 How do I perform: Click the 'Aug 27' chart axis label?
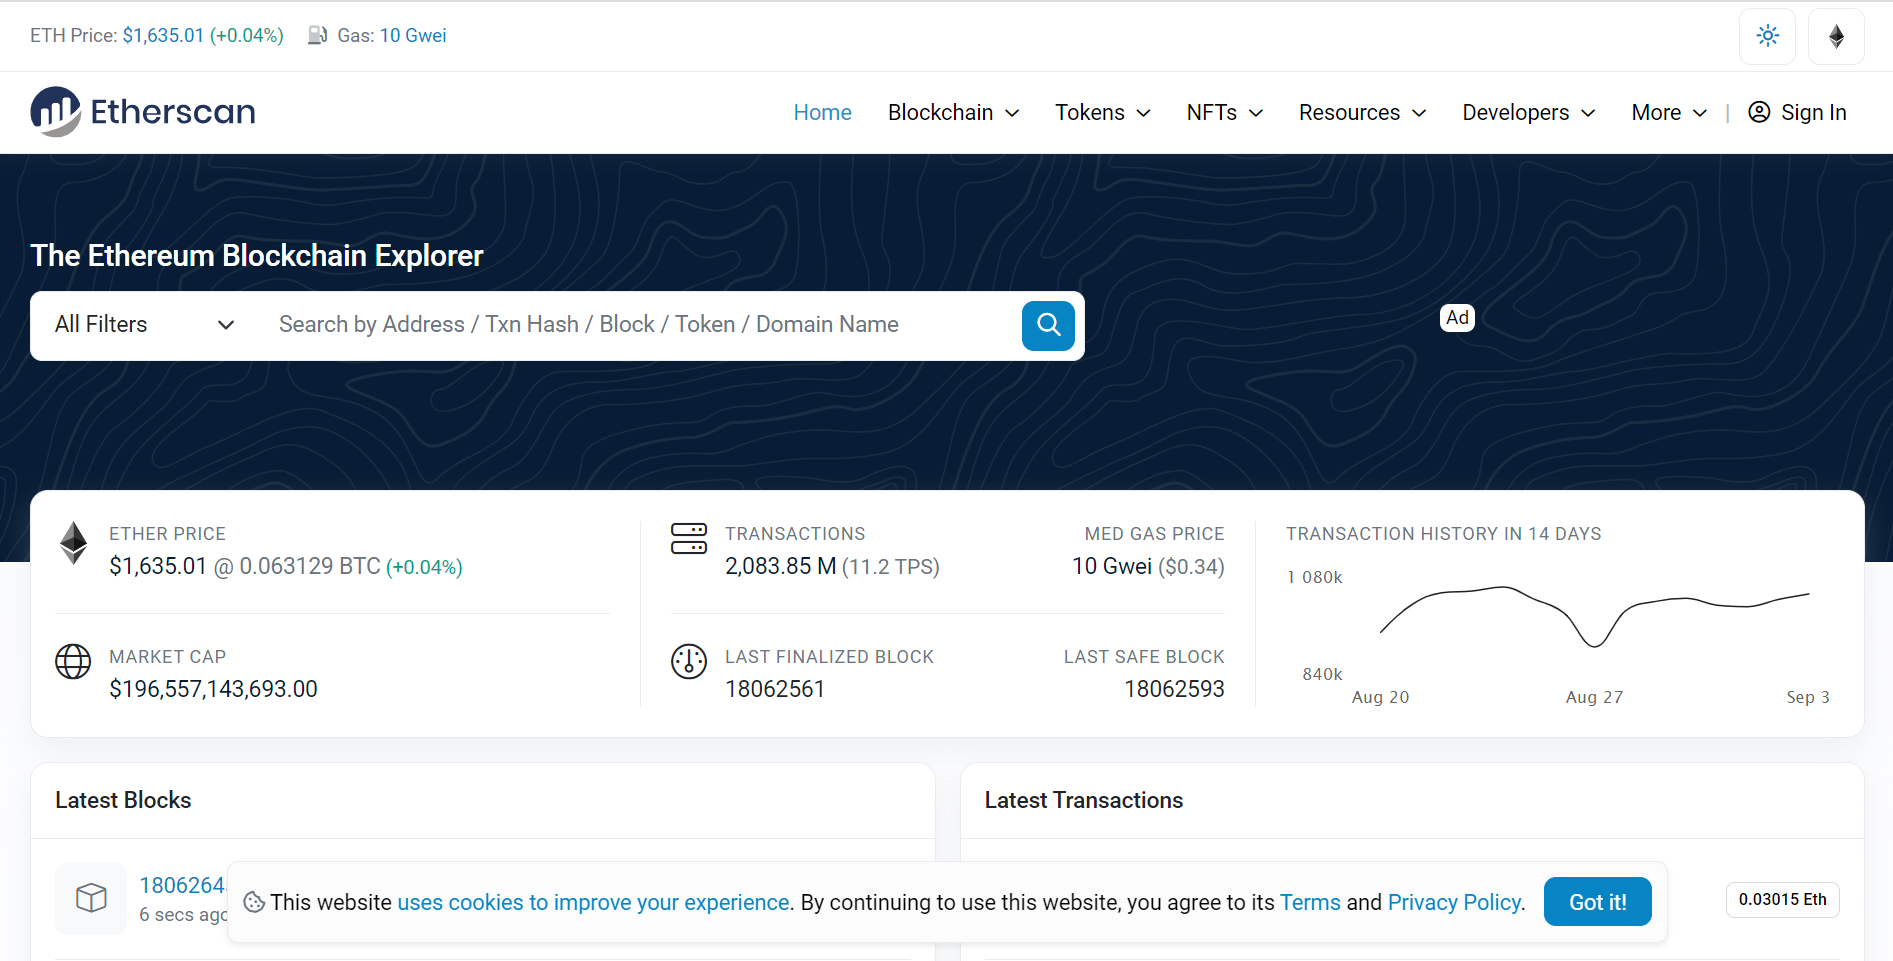coord(1594,697)
